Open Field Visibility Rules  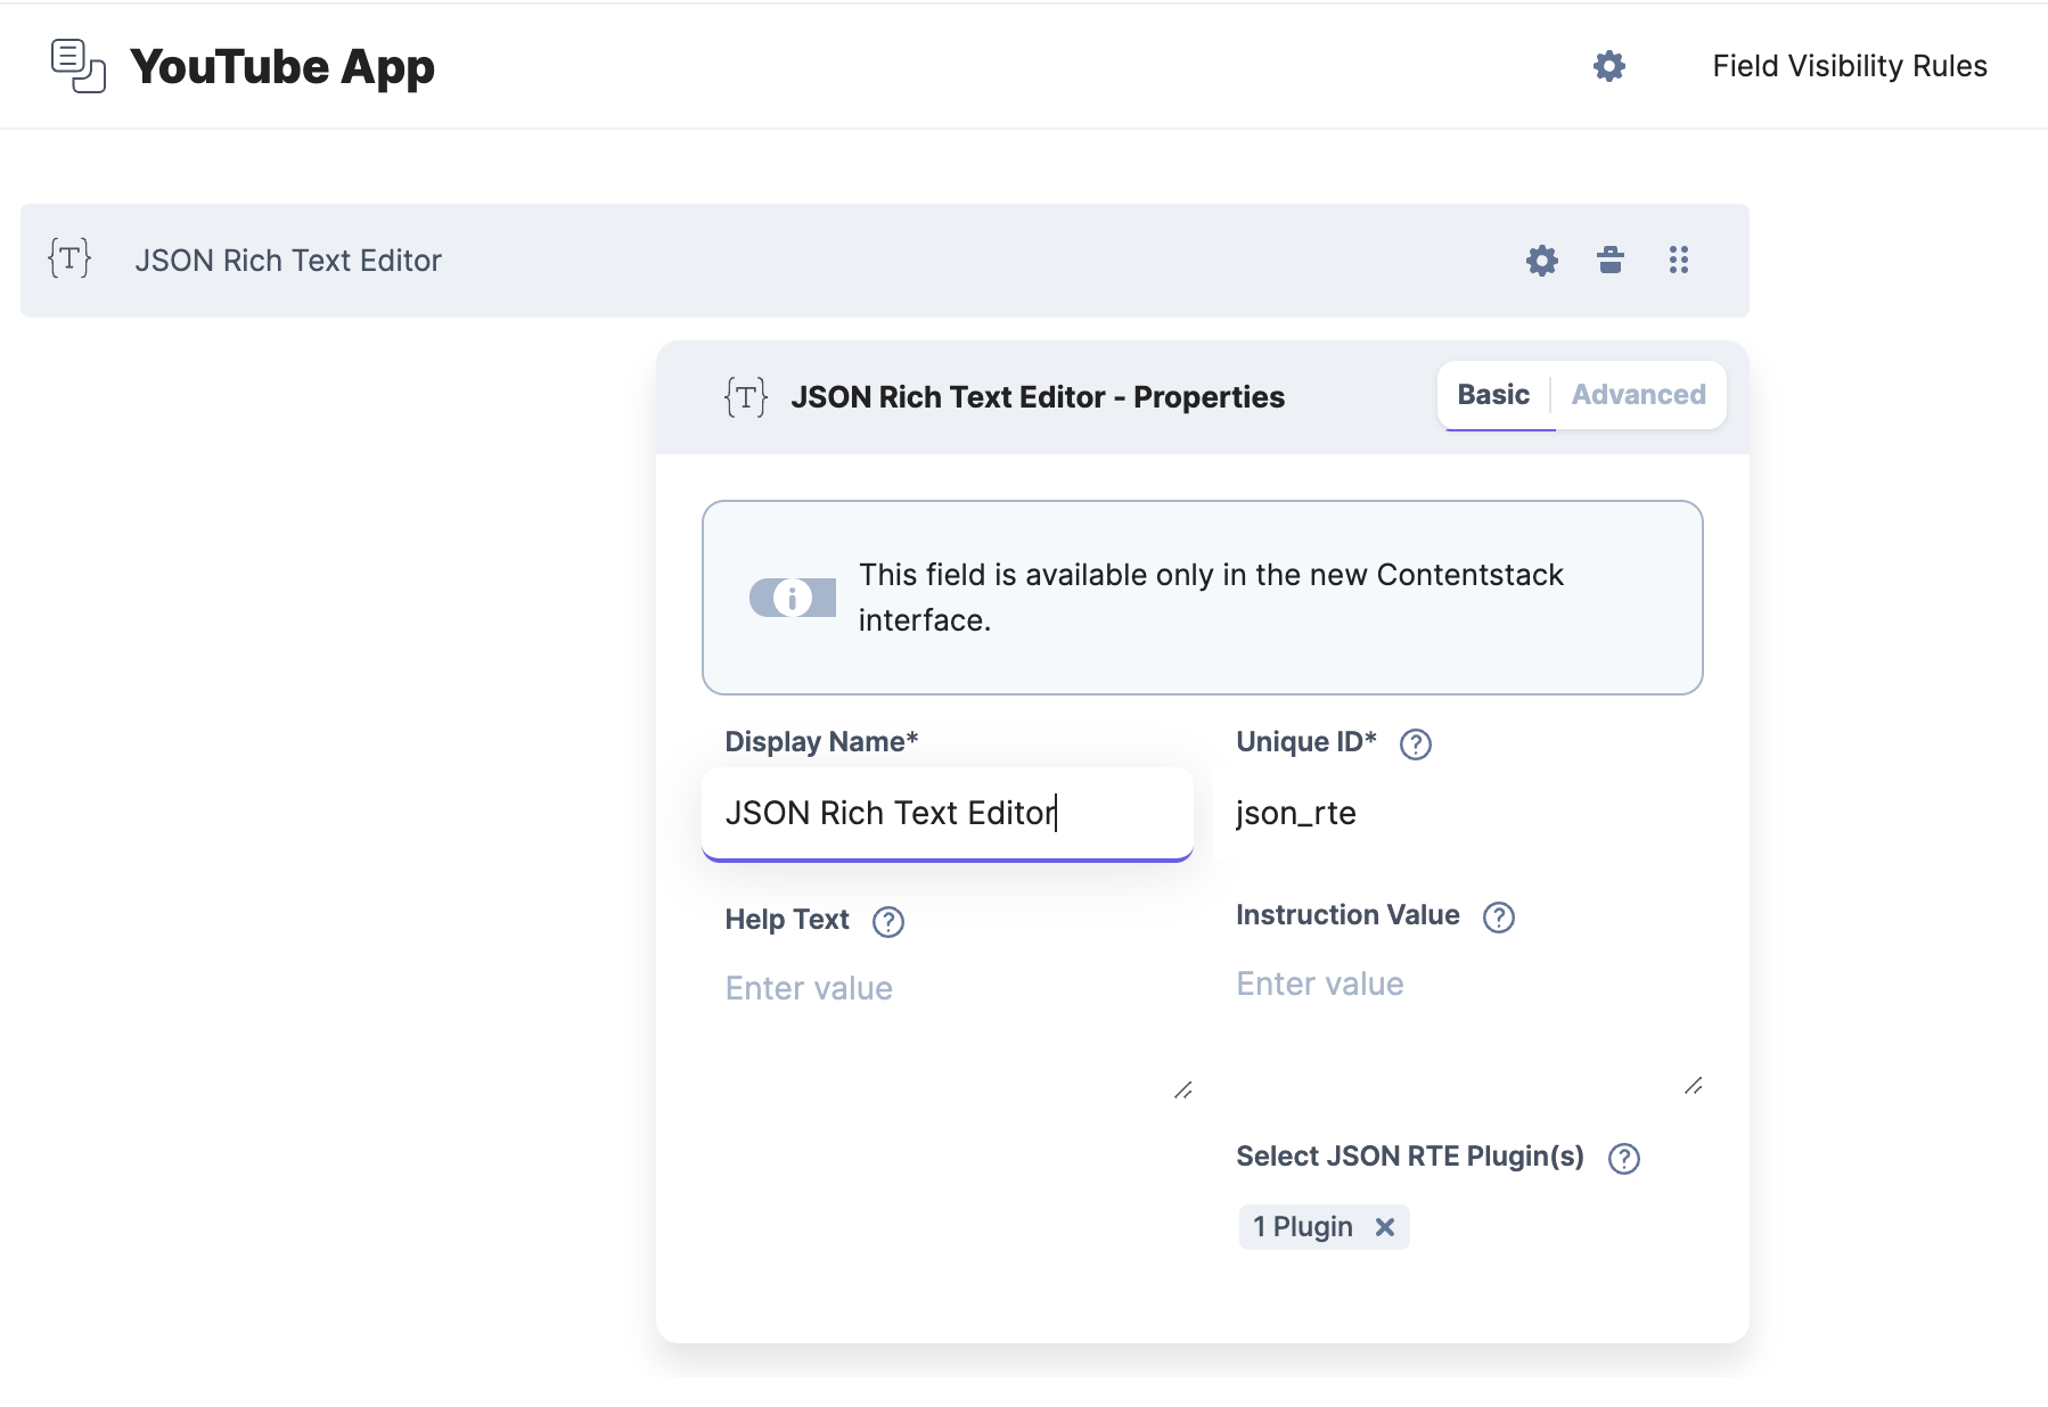1849,66
